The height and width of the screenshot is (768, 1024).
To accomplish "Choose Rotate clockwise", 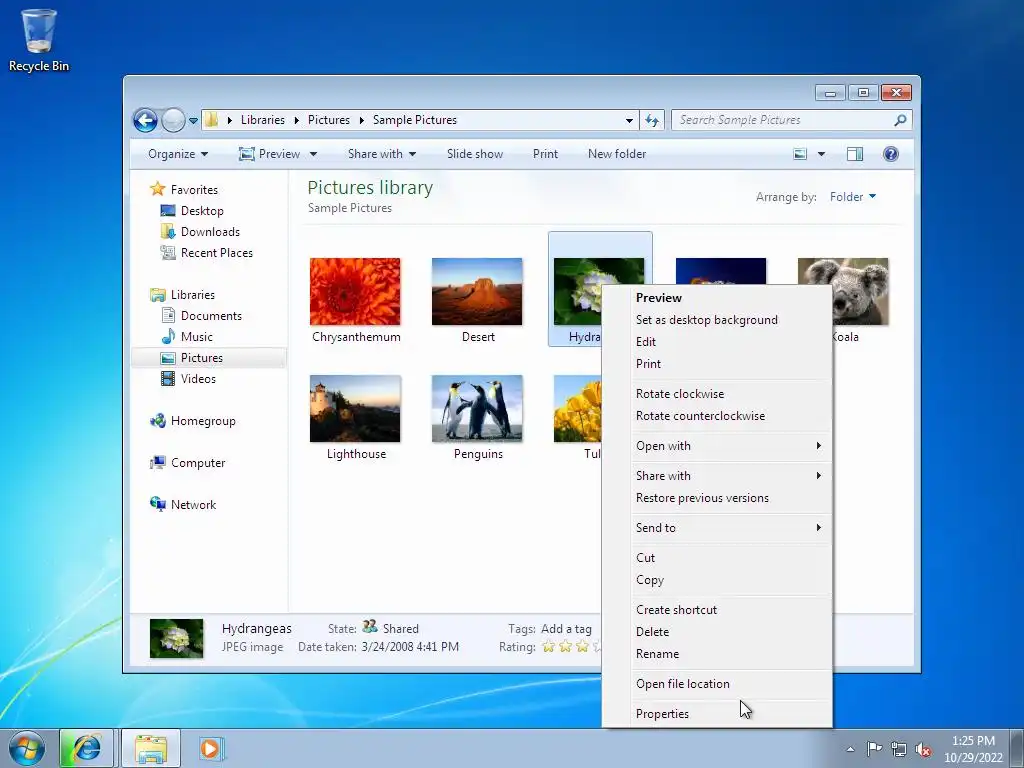I will click(x=717, y=394).
